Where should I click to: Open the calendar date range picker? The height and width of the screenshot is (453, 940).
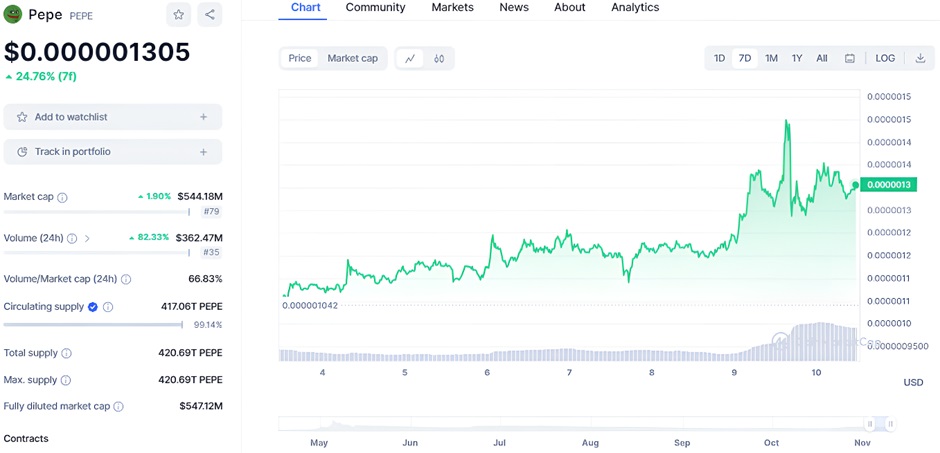click(850, 59)
